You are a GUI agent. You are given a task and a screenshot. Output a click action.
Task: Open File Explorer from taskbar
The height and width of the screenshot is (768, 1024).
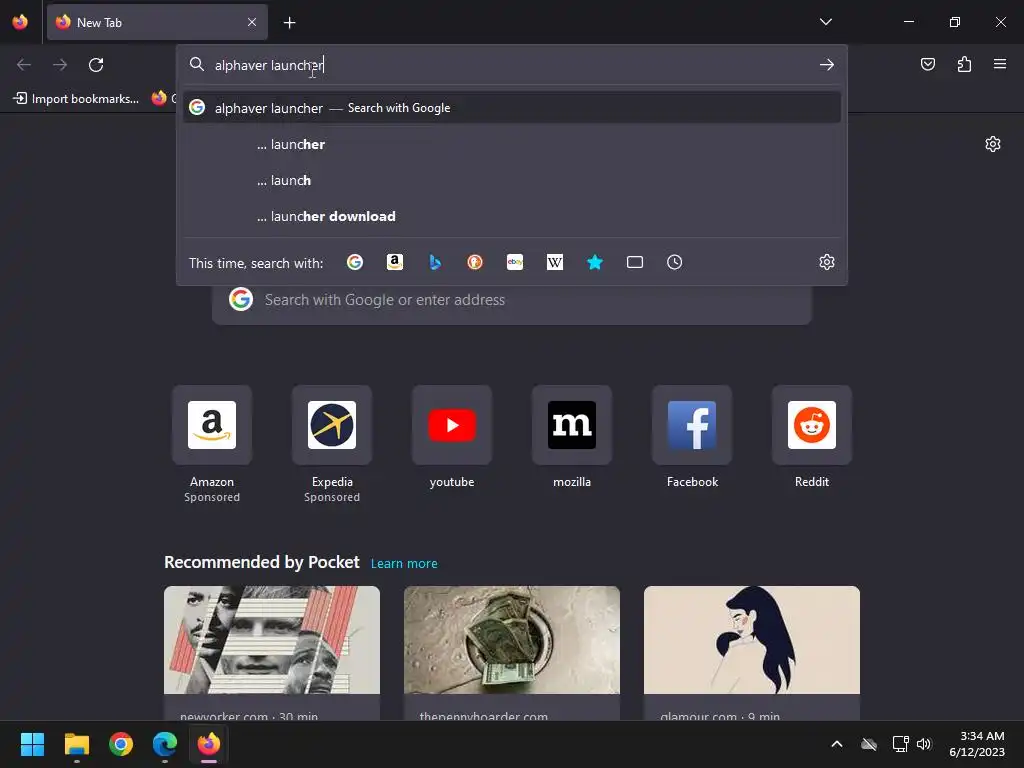[x=76, y=744]
